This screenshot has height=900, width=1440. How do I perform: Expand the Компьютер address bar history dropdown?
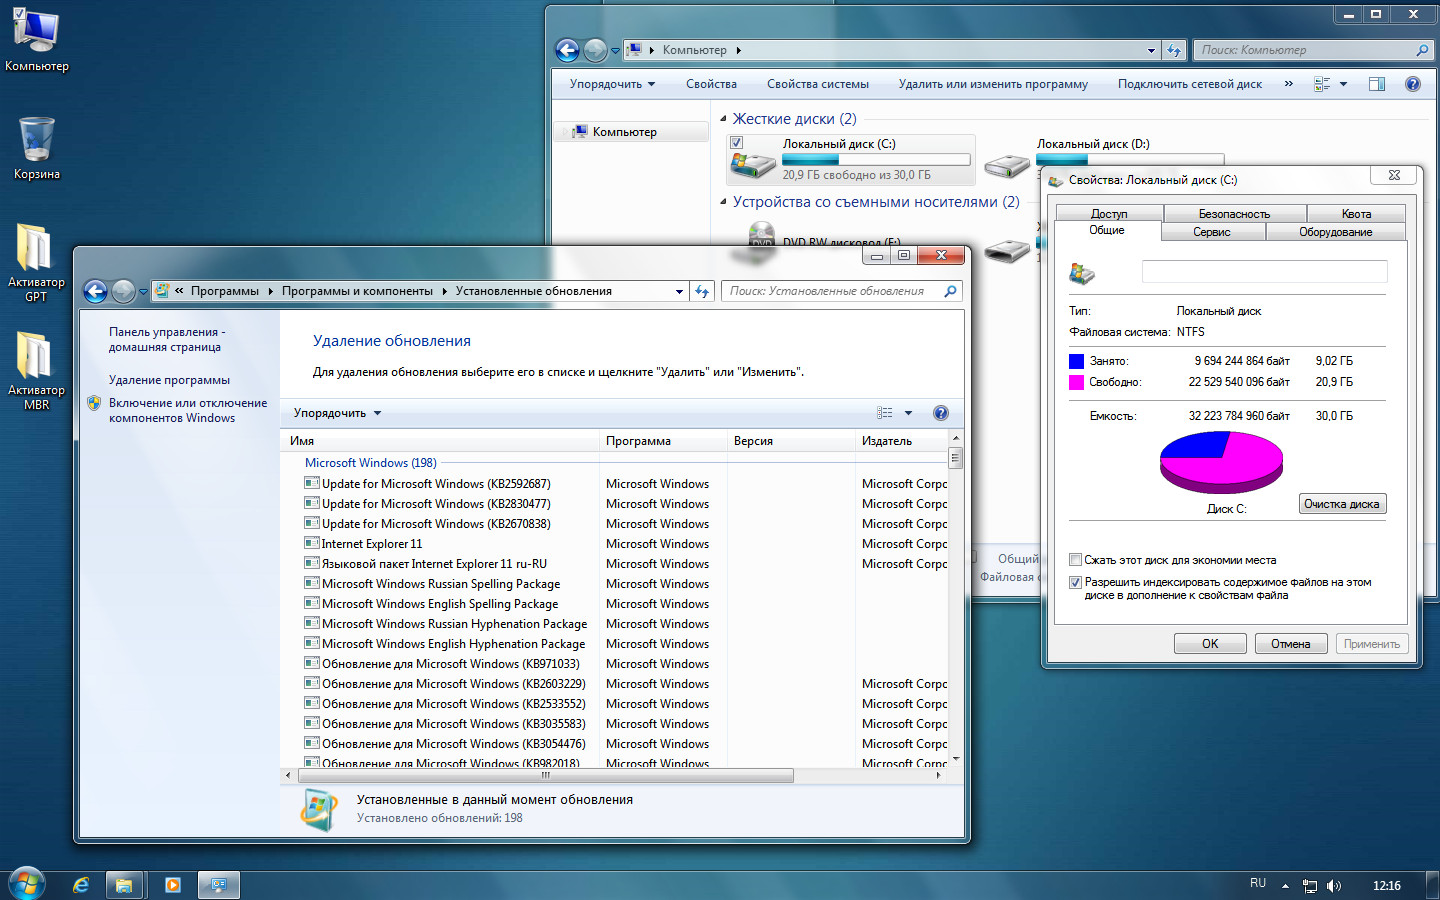point(1151,50)
